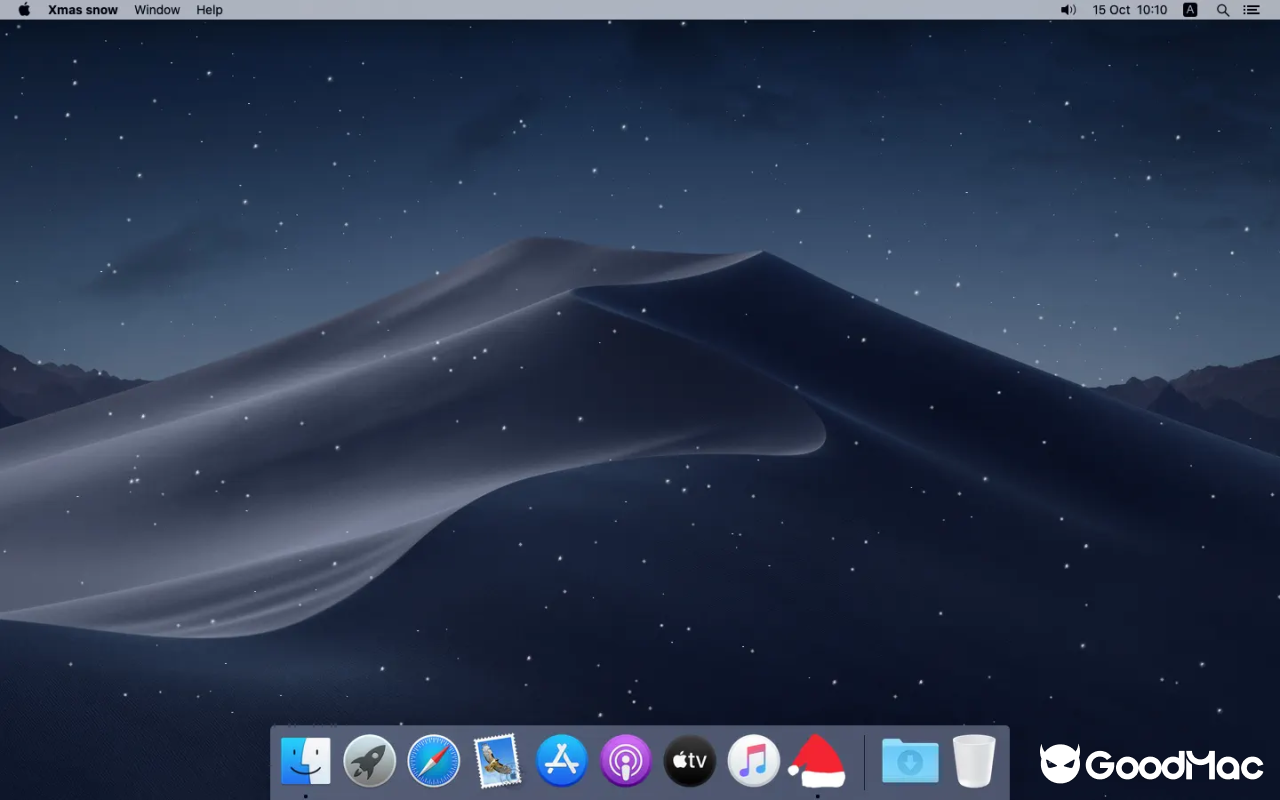Launch the Podcasts app
The height and width of the screenshot is (800, 1280).
click(x=626, y=761)
